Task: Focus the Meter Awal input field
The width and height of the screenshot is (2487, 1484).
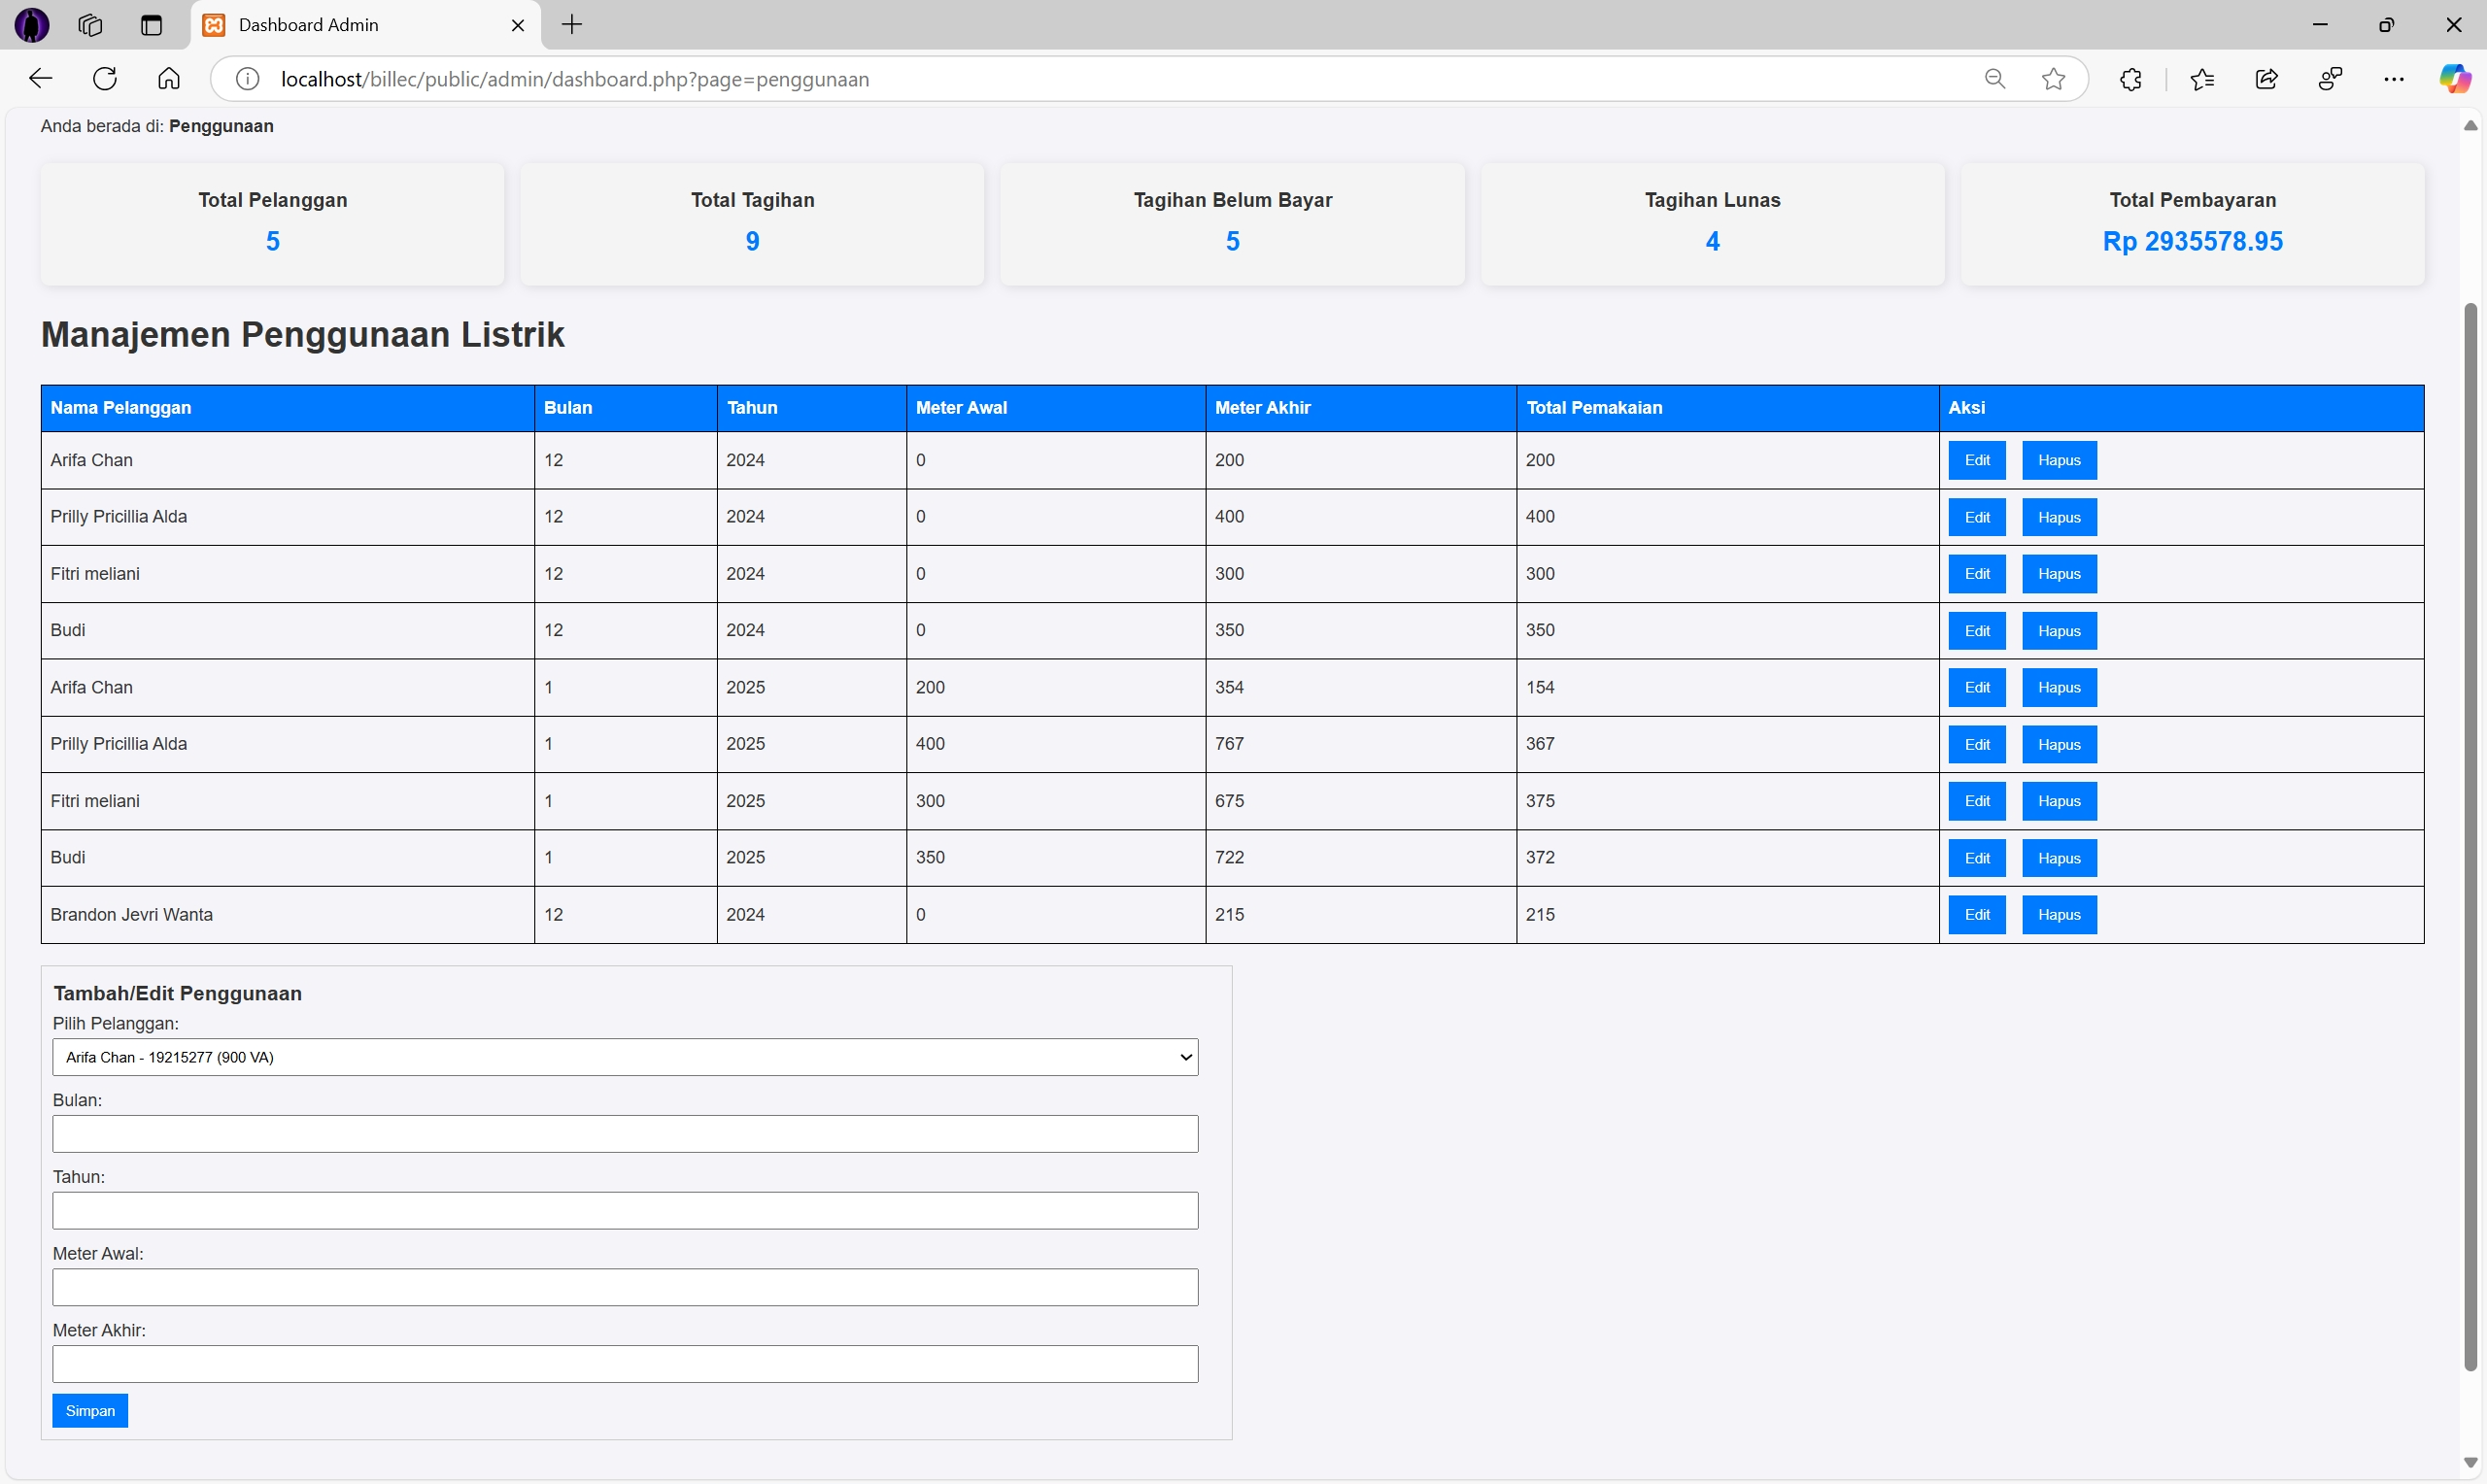Action: click(625, 1287)
